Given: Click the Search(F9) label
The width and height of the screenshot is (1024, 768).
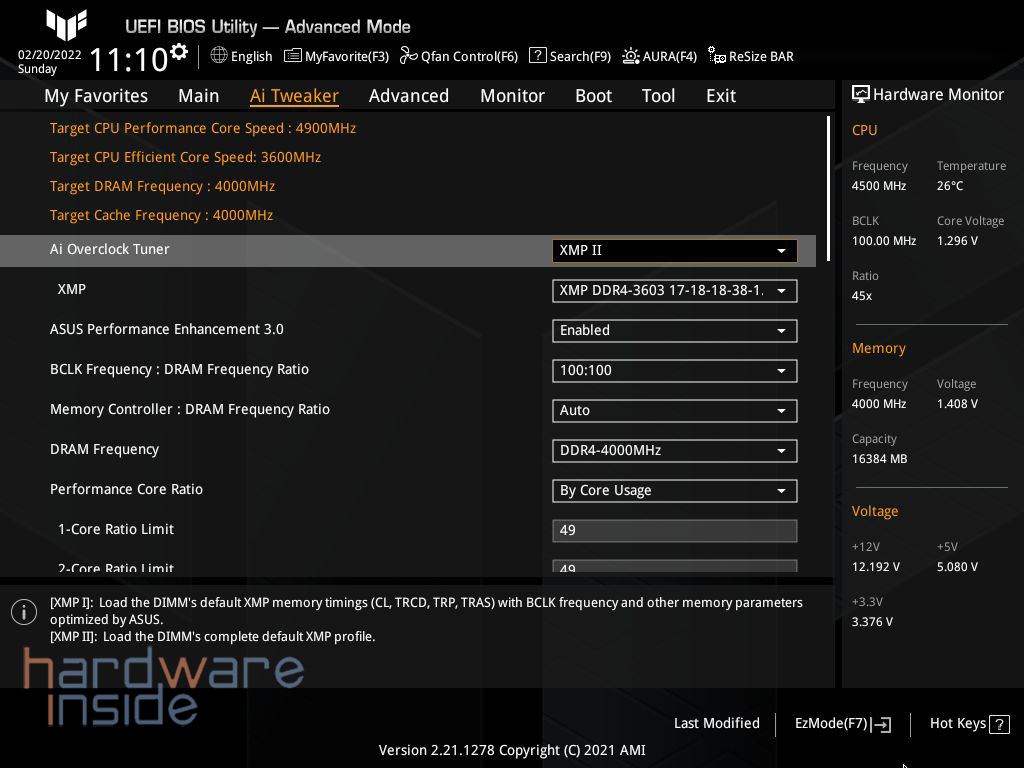Looking at the screenshot, I should click(x=580, y=56).
